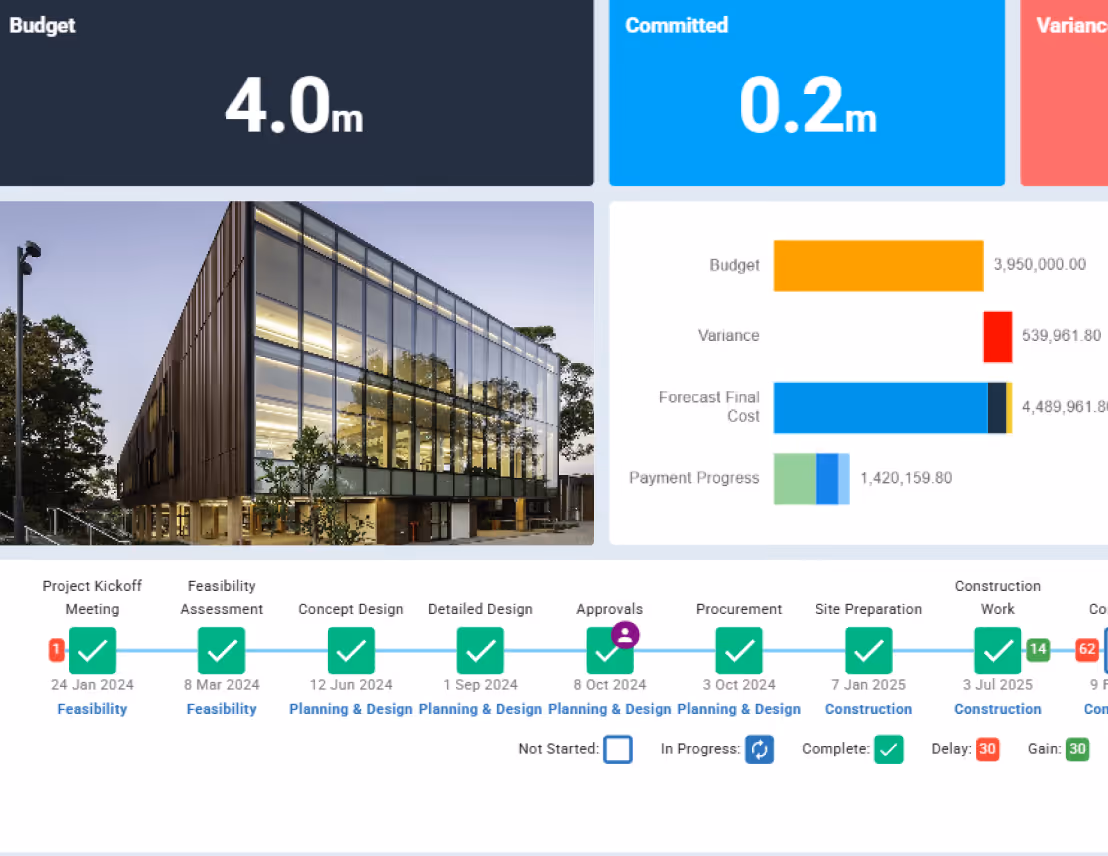Click the Feasibility Assessment milestone checkmark

click(221, 650)
